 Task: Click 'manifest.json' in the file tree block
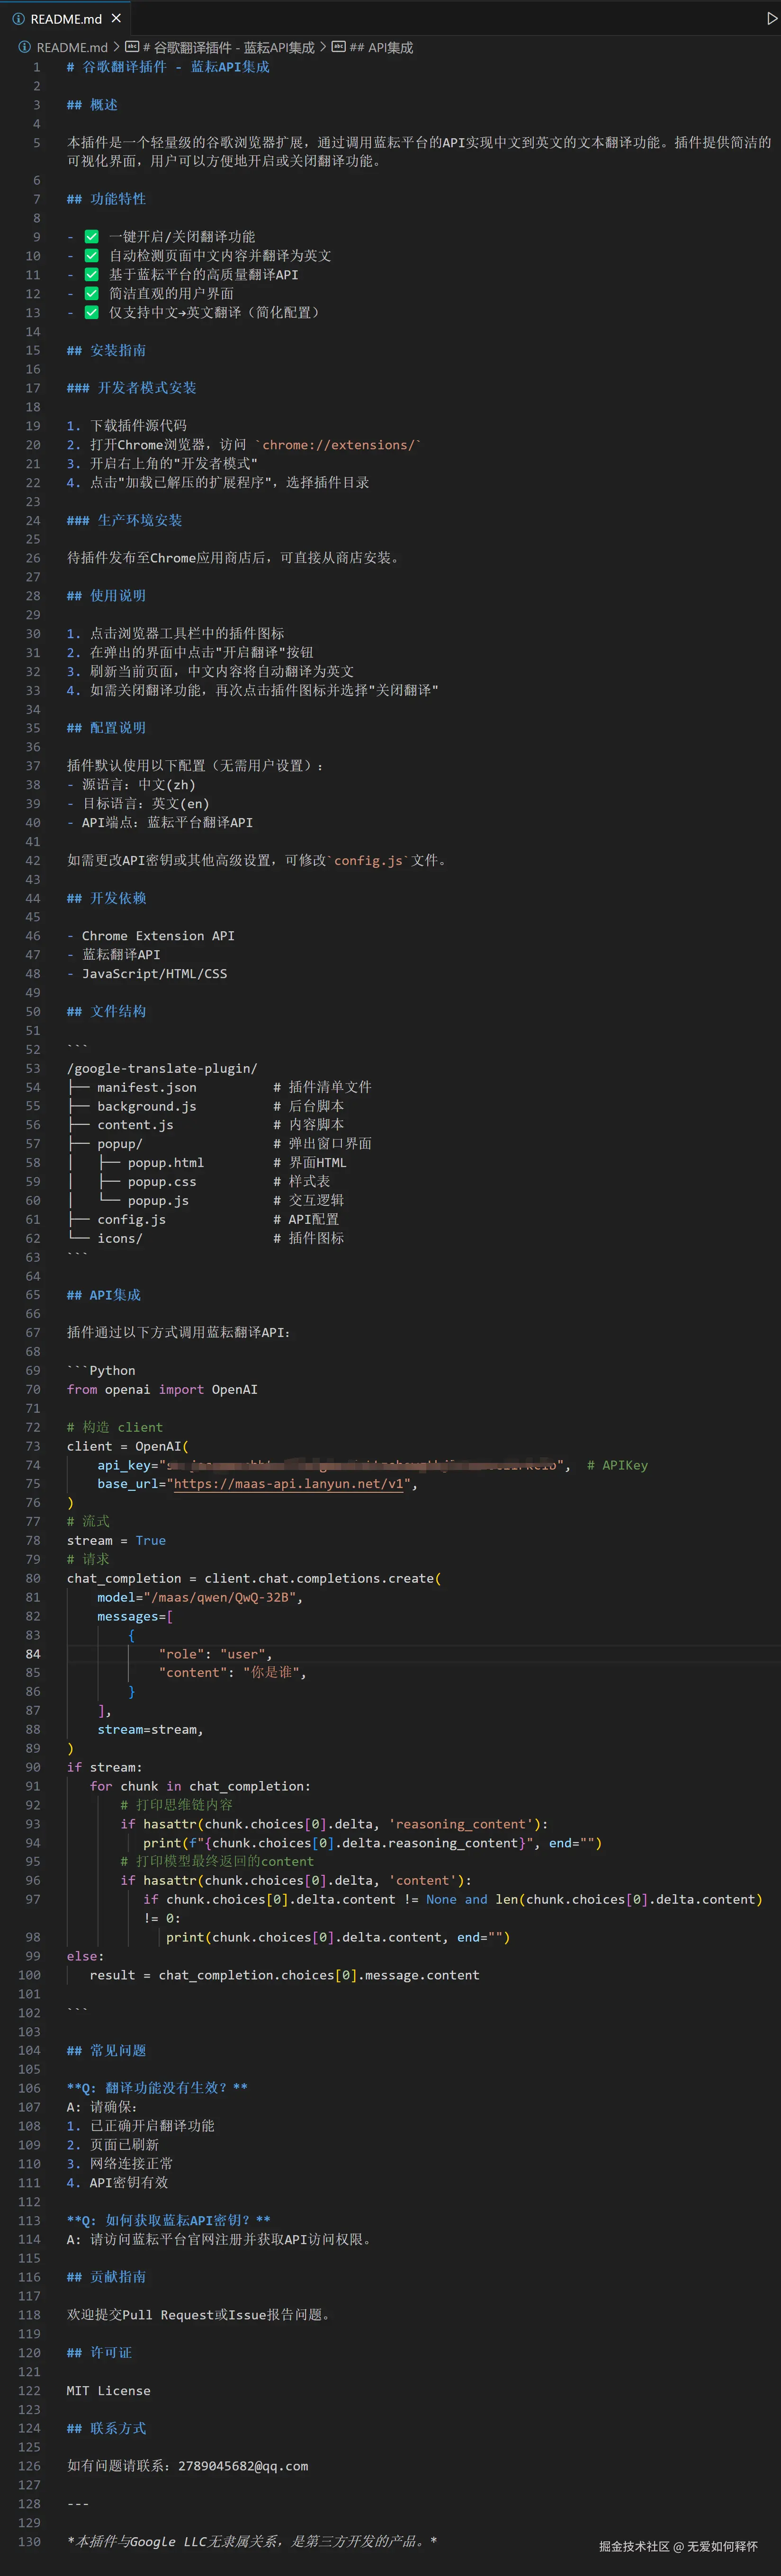[x=147, y=1087]
